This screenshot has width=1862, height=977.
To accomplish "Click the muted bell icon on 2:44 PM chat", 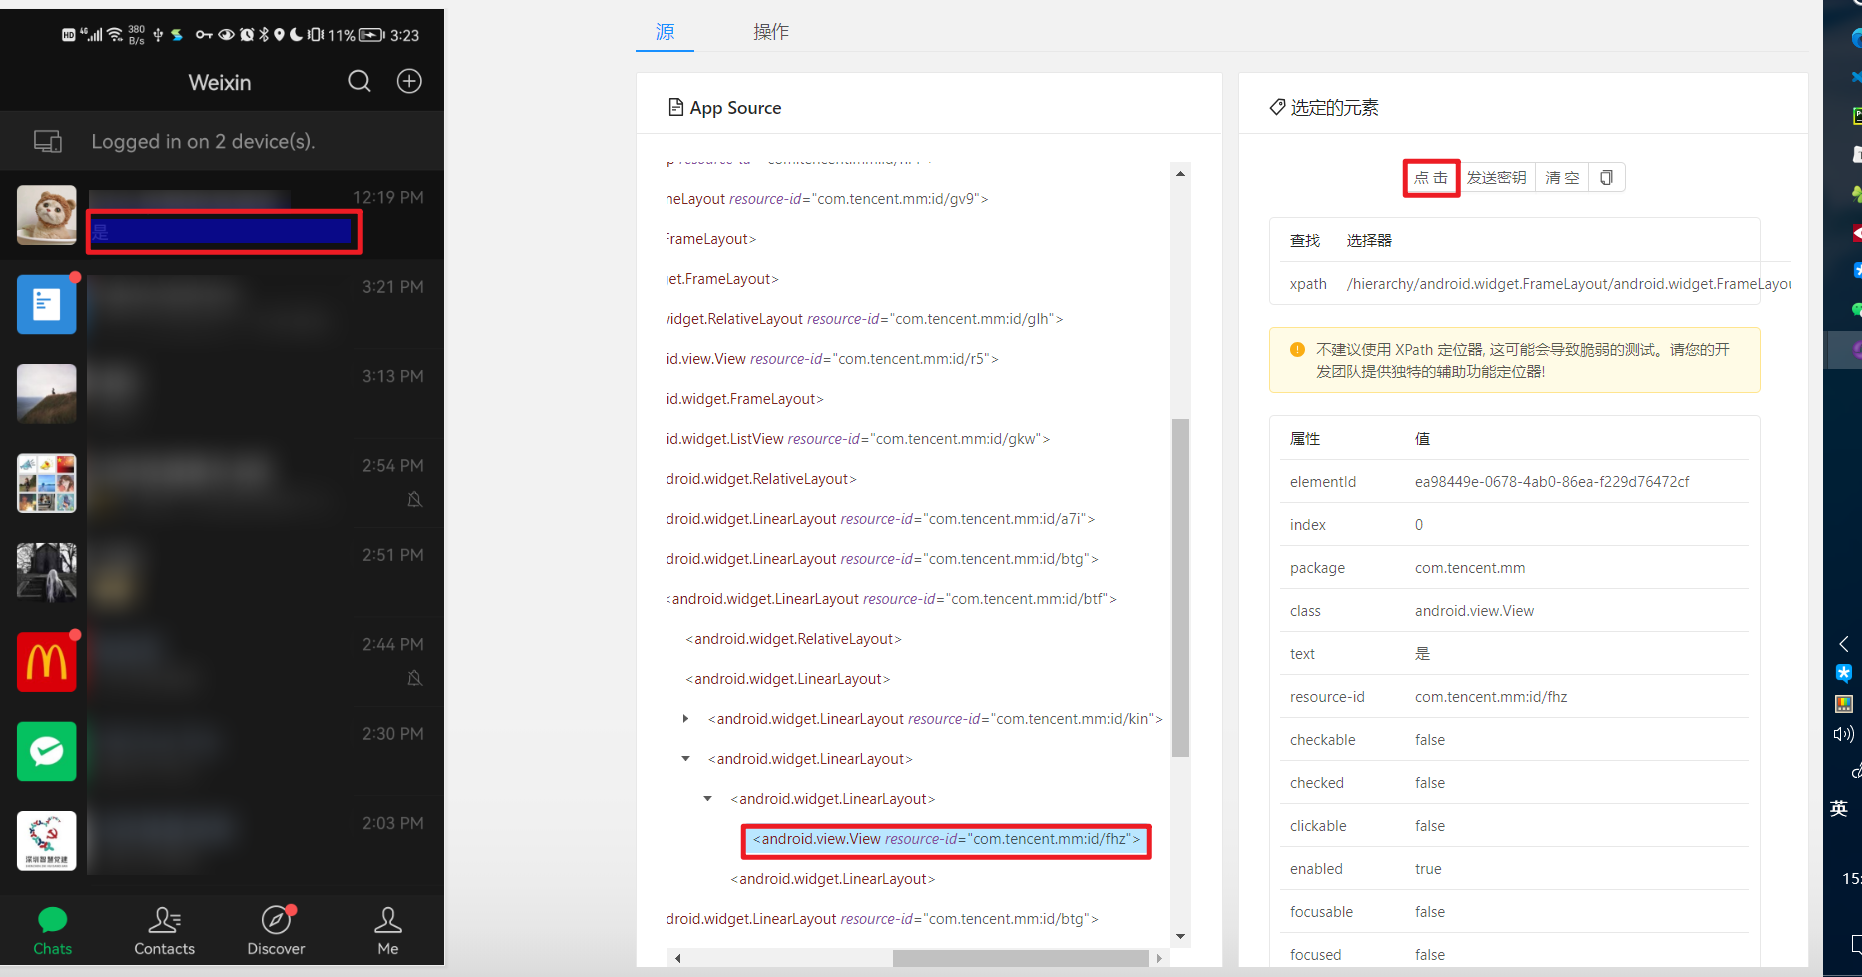I will tap(414, 678).
